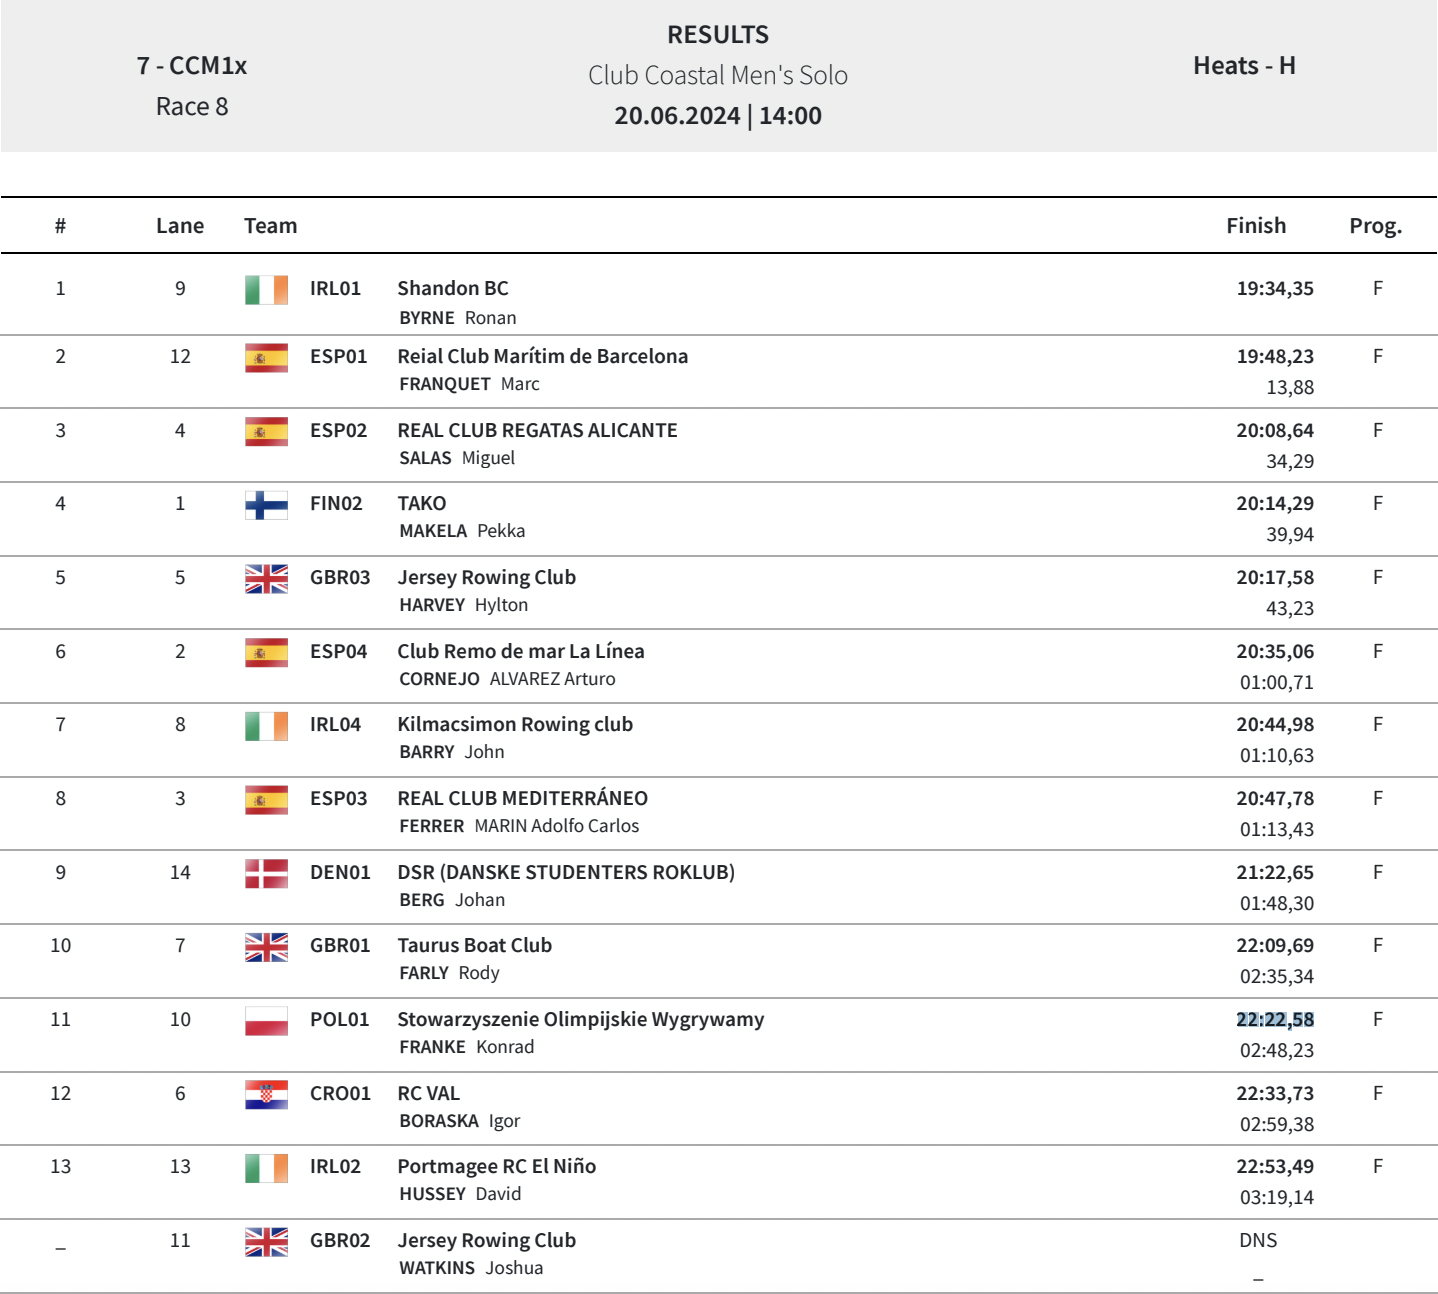The image size is (1438, 1294).
Task: Click the Spanish flag next to ESP01
Action: point(266,357)
